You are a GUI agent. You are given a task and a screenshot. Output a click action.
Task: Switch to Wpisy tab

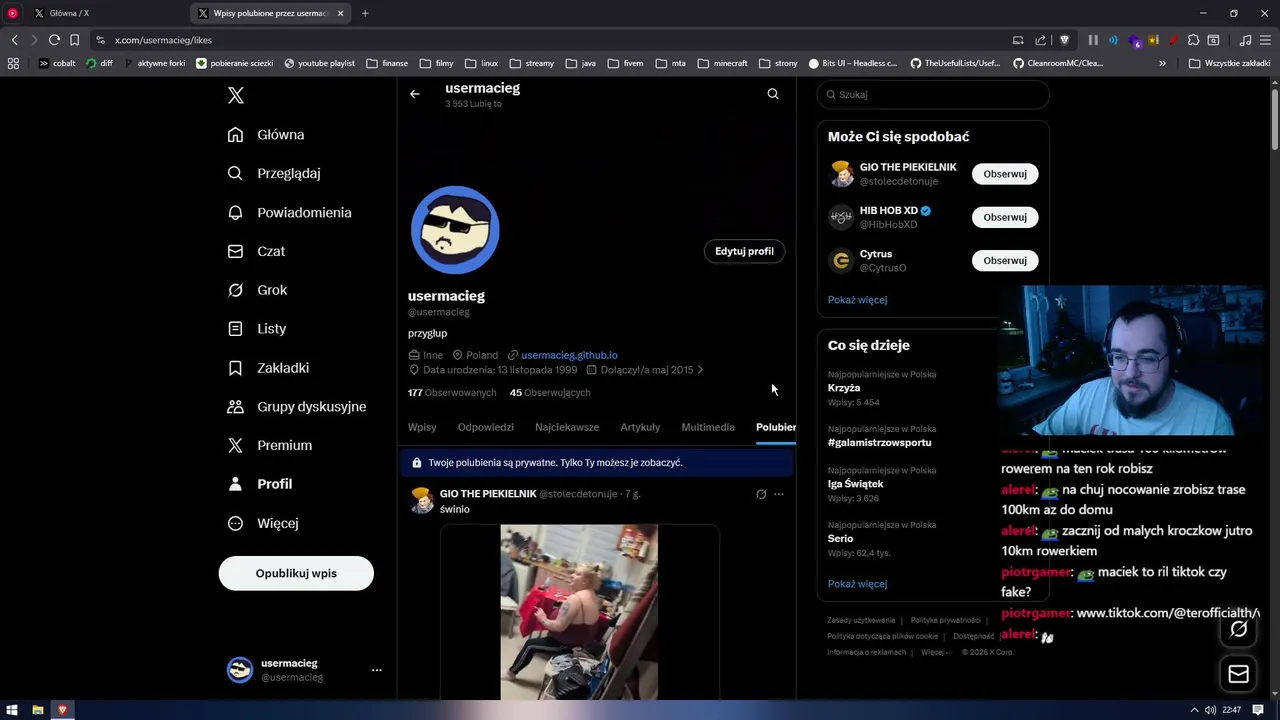coord(422,427)
